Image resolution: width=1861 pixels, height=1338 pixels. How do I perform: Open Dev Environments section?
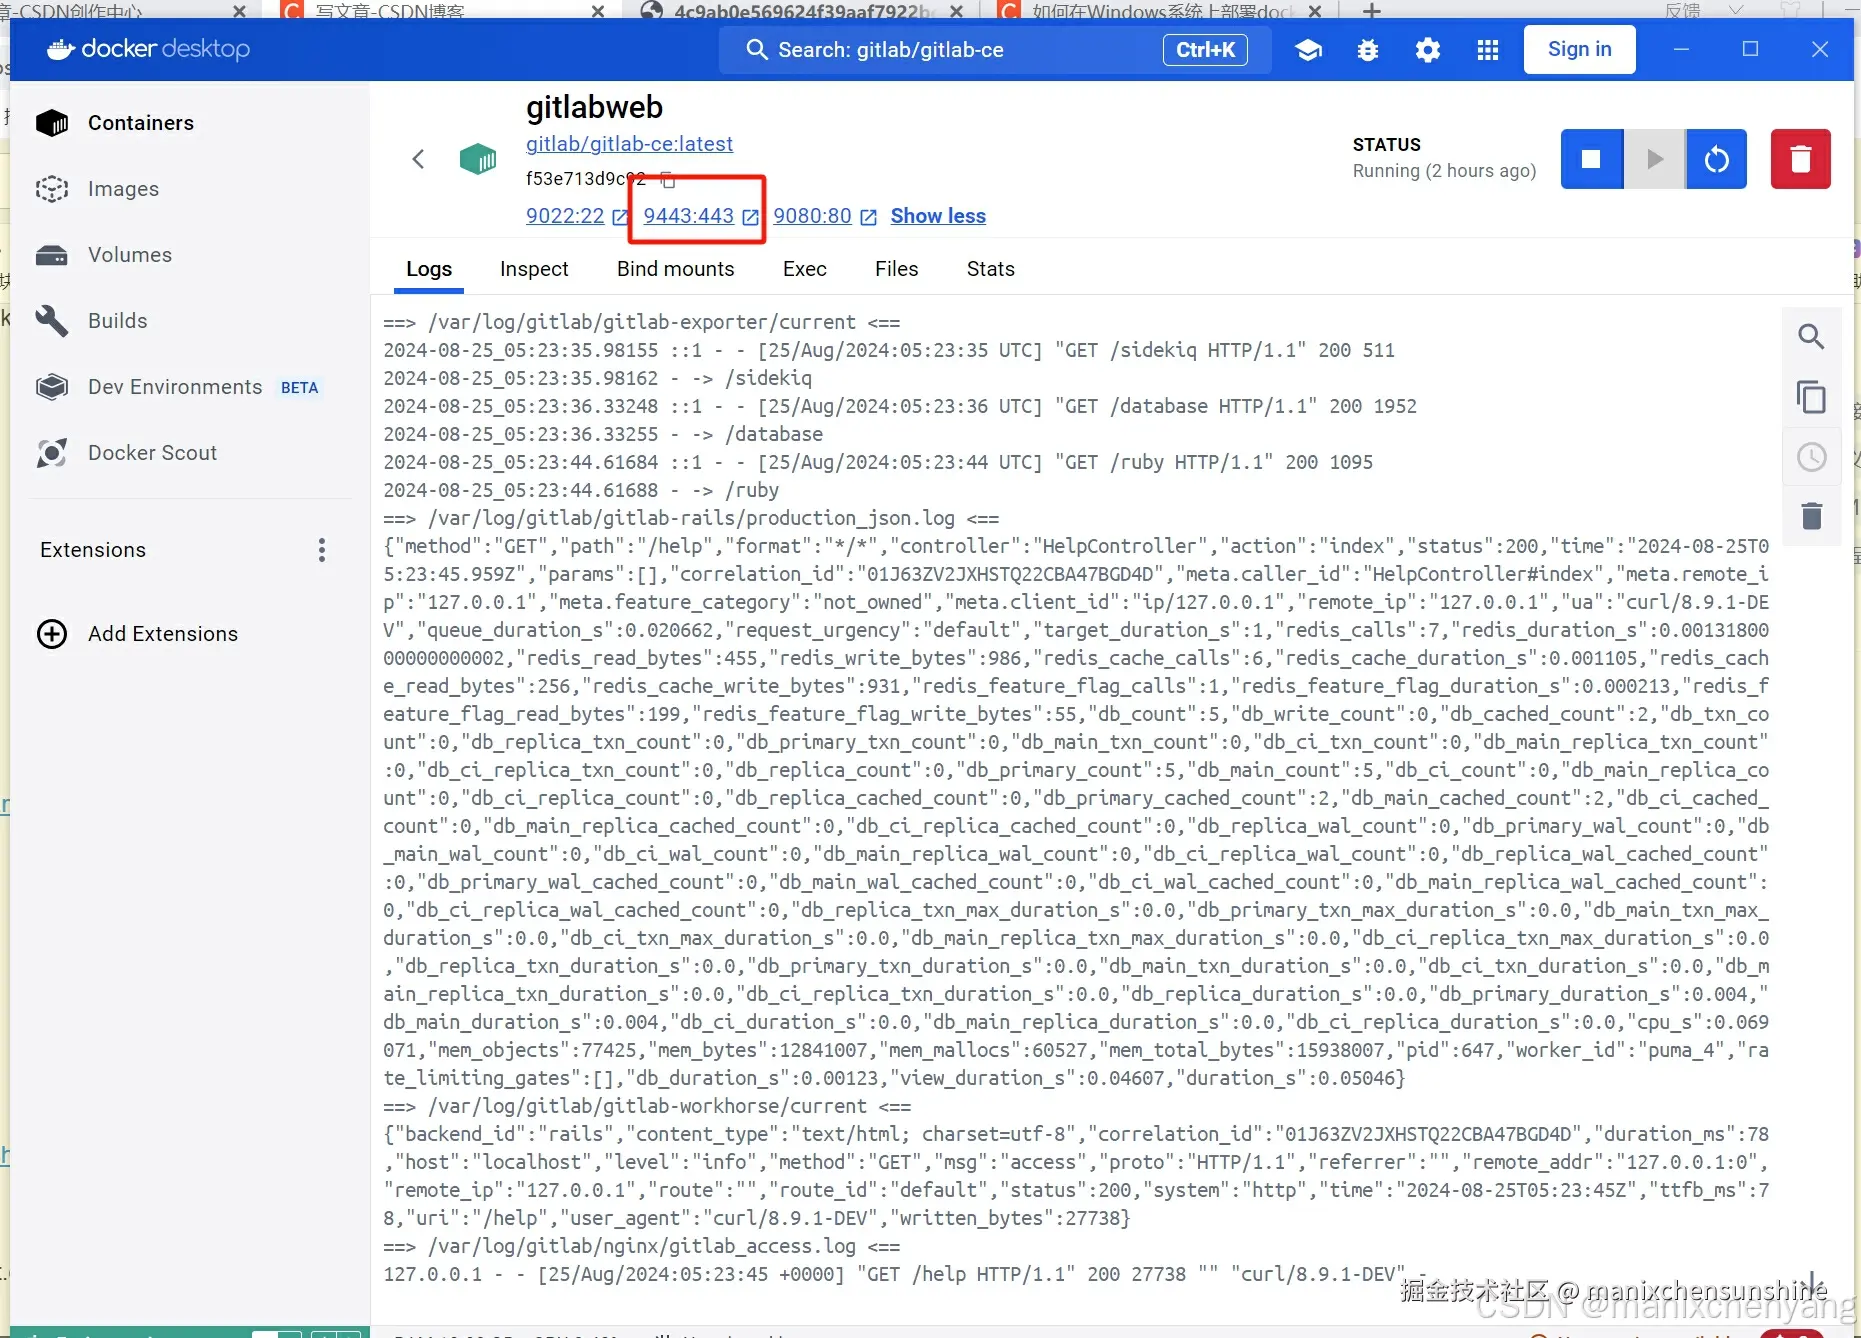175,387
